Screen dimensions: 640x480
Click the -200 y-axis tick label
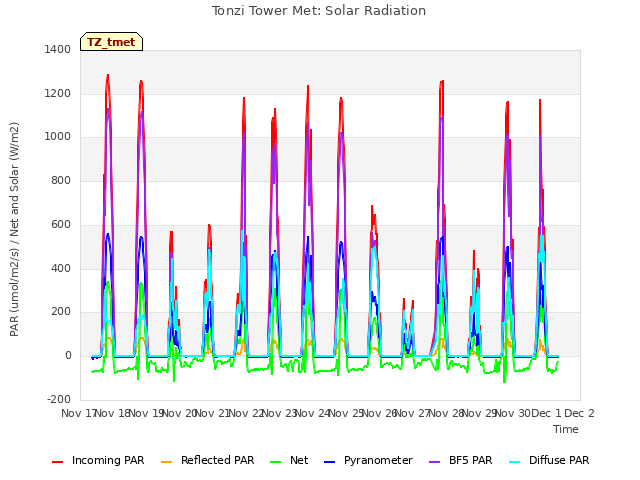pos(59,400)
